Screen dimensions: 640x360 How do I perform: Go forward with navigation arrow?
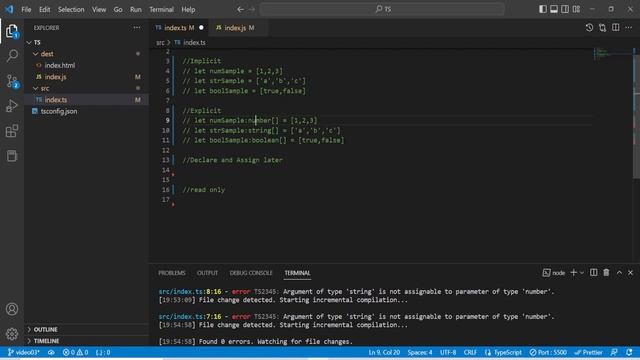click(252, 9)
